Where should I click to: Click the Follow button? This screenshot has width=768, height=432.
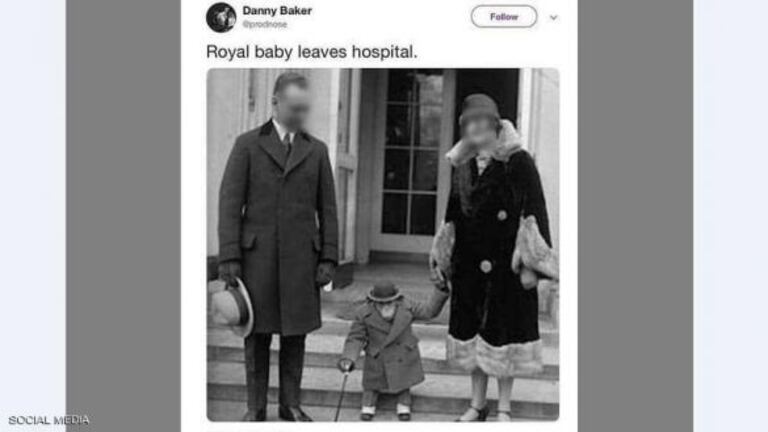[504, 17]
